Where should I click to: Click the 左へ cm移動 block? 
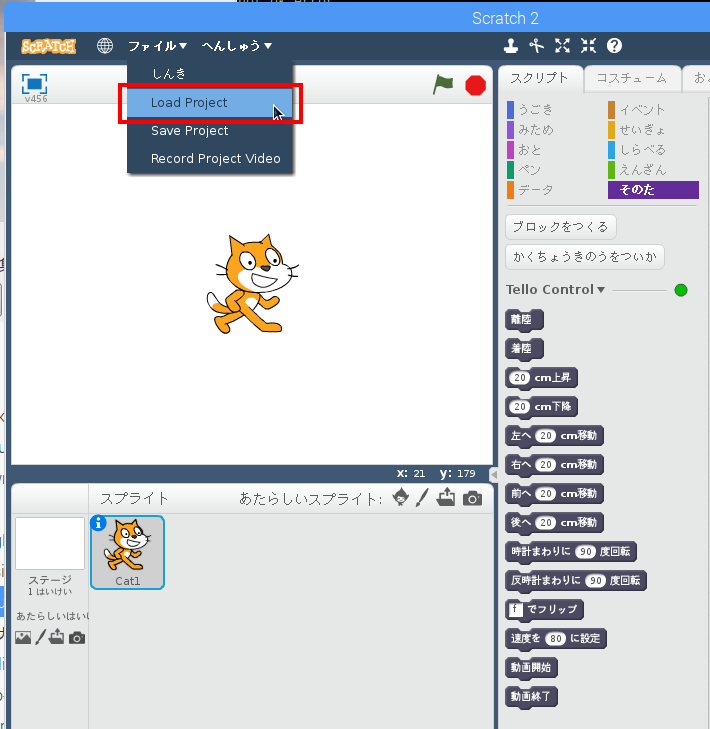554,436
